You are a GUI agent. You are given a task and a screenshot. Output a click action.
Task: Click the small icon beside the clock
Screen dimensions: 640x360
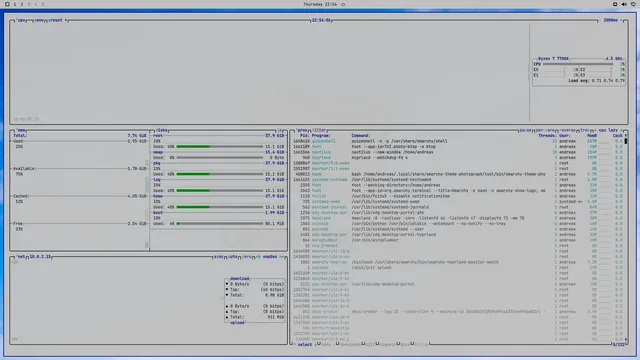point(343,4)
